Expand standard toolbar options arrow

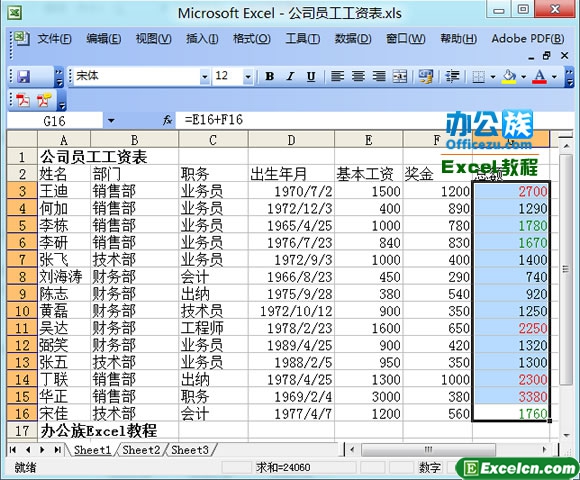point(58,77)
